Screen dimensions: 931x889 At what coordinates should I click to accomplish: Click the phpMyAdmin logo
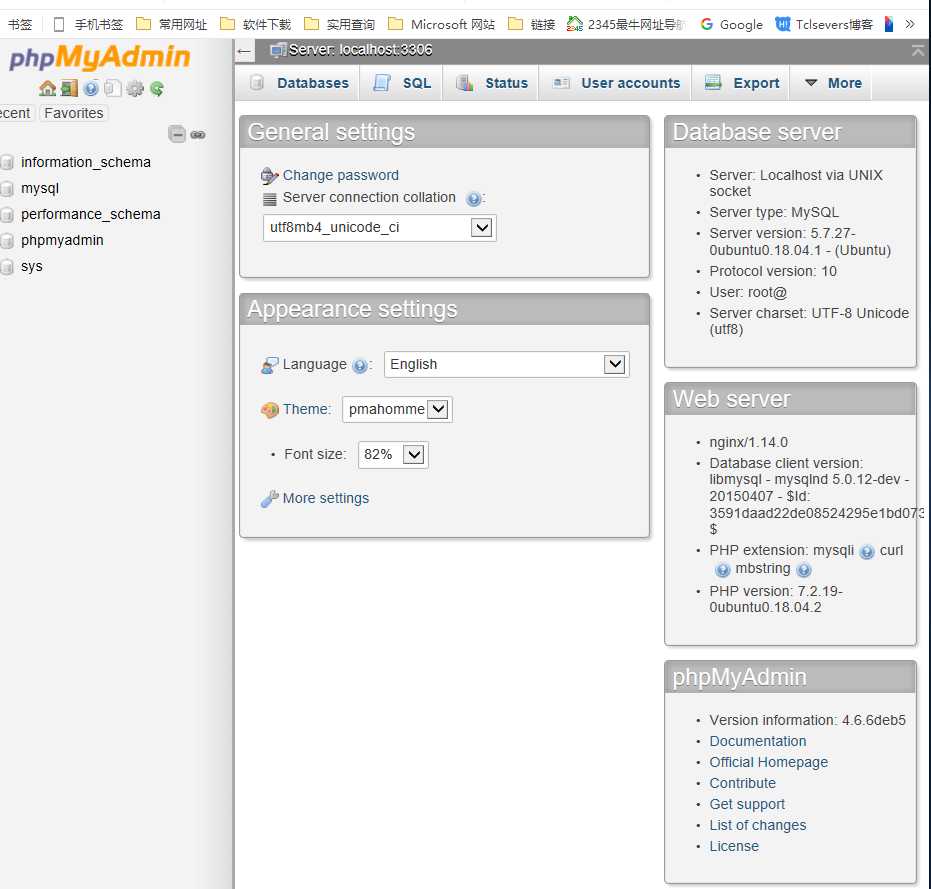pos(100,58)
